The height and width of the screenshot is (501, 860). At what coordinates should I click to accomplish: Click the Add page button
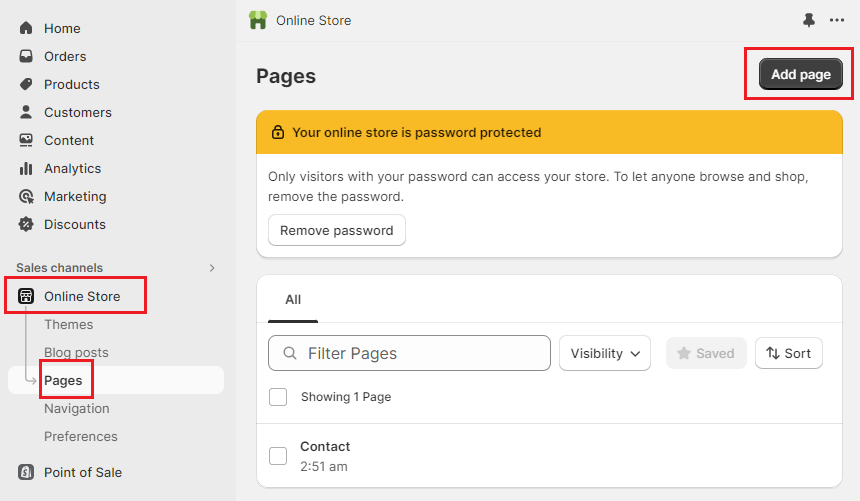(800, 75)
